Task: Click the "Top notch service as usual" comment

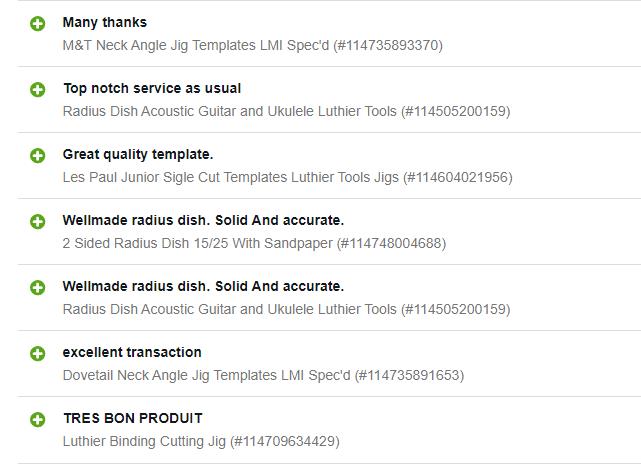Action: point(152,88)
